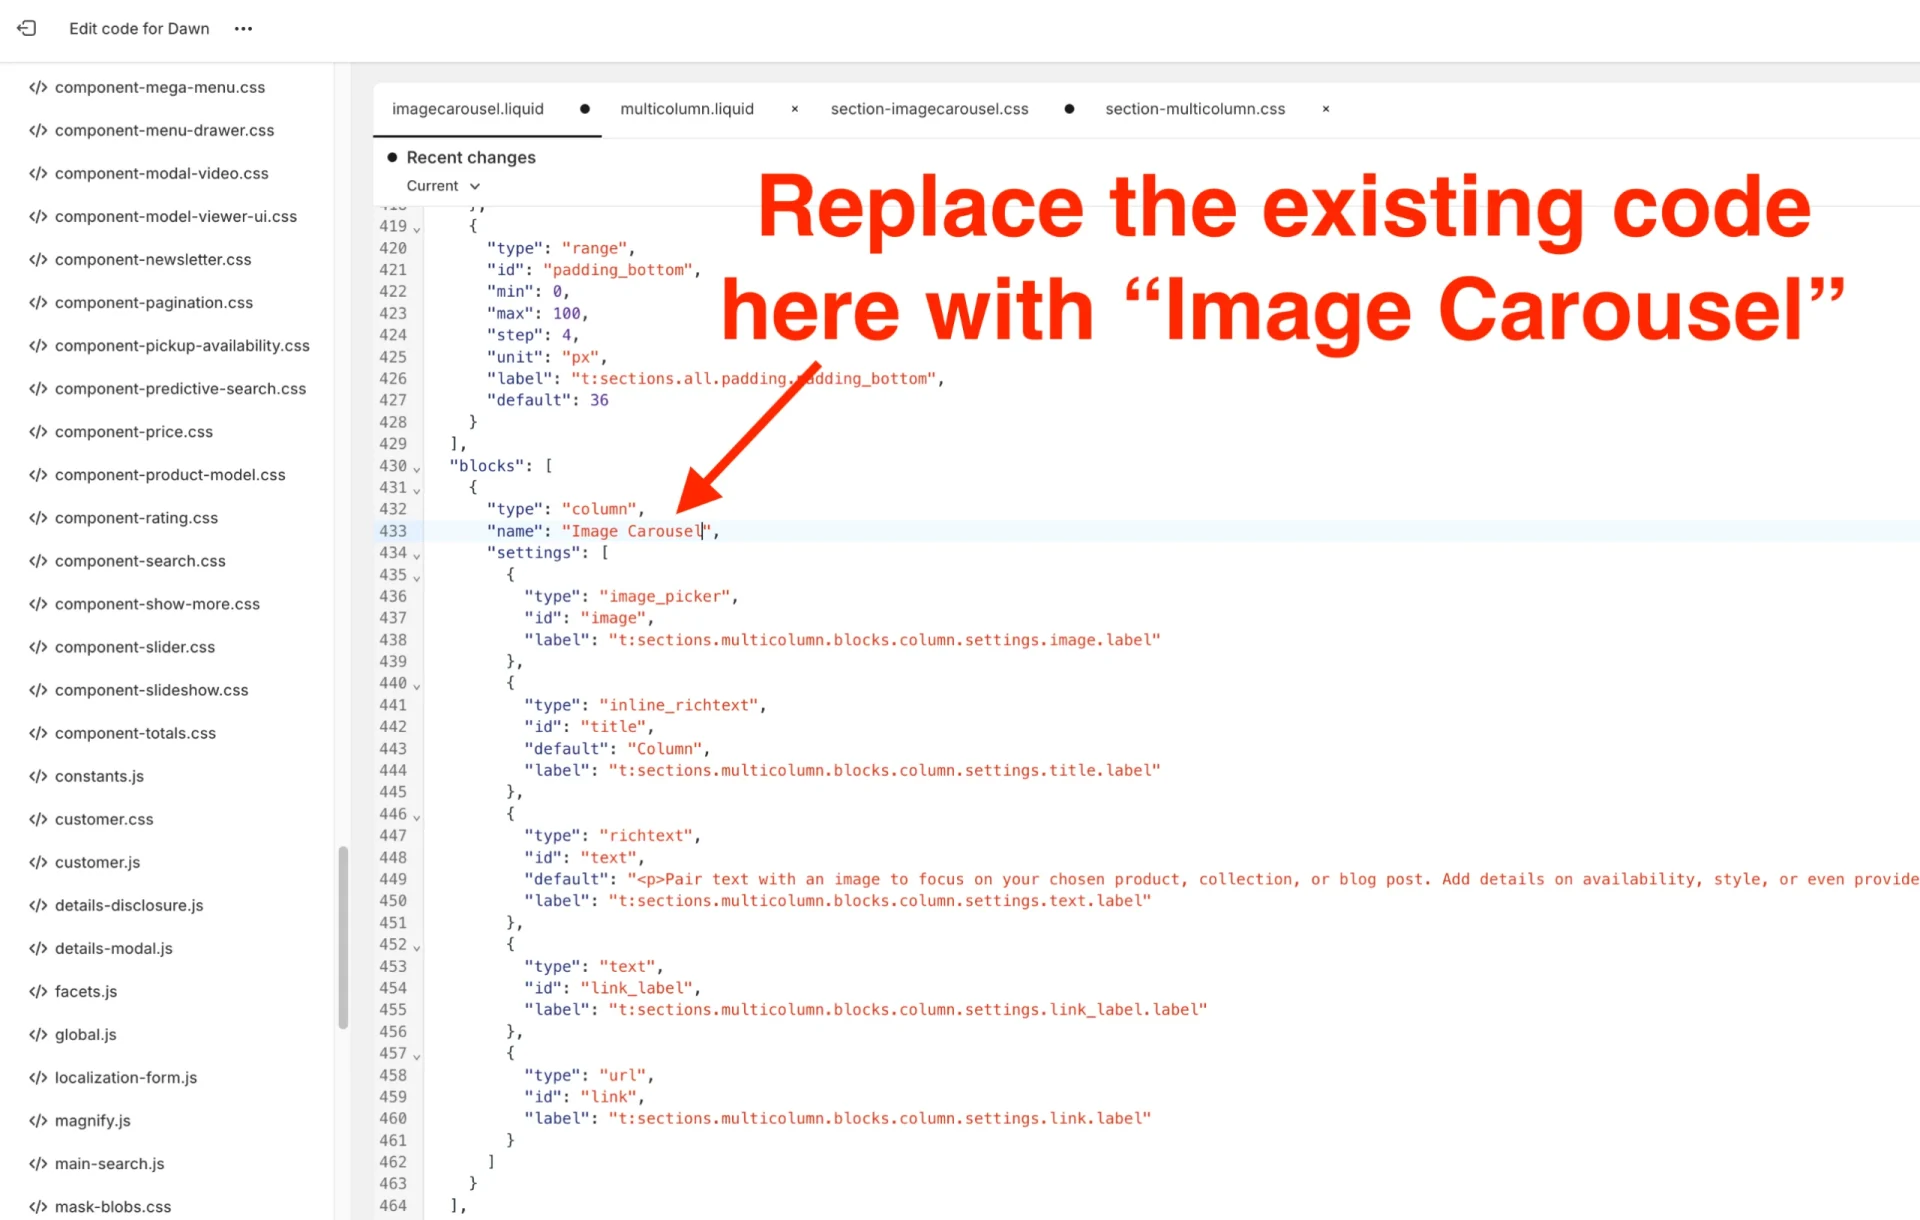Click the code file icon beside constants.js
Screen dimensions: 1920x1220
click(x=38, y=776)
